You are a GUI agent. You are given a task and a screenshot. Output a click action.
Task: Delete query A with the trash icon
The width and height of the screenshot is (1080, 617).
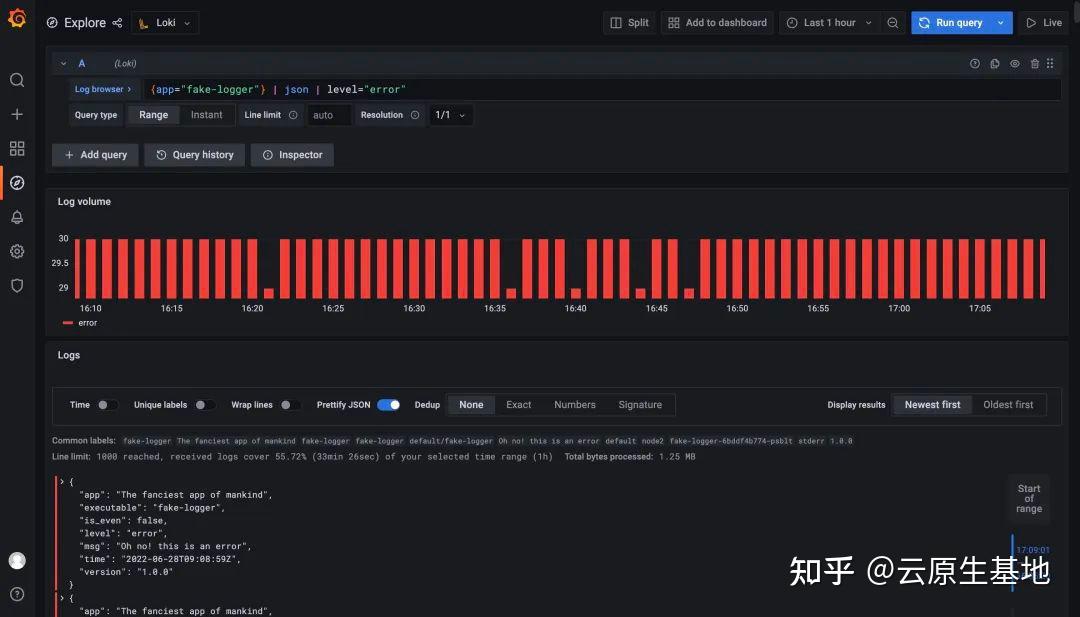[x=1034, y=63]
